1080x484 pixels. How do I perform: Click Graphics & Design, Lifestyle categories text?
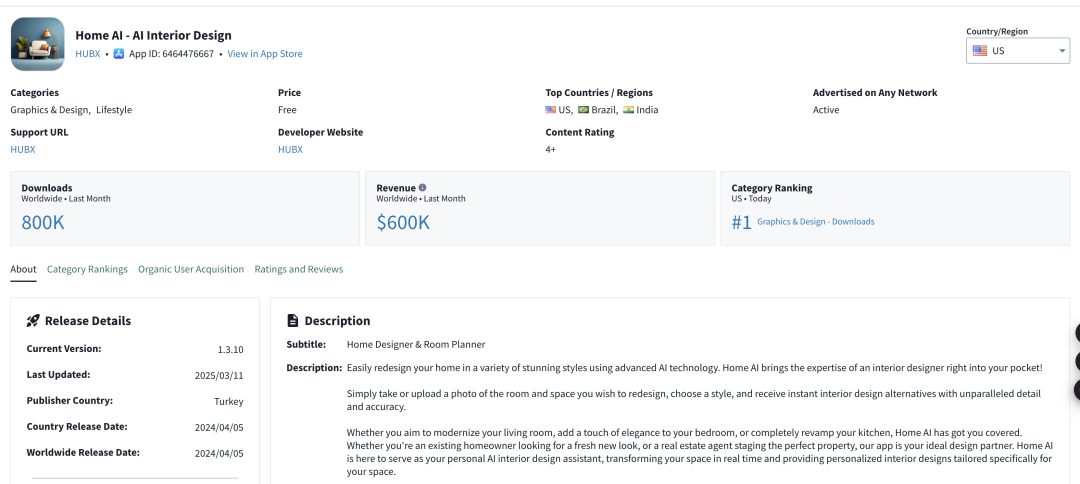[x=71, y=110]
